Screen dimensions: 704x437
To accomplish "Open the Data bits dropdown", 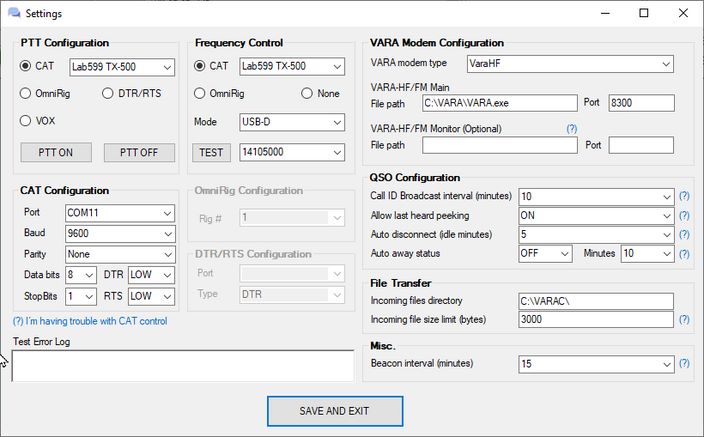I will tap(80, 275).
